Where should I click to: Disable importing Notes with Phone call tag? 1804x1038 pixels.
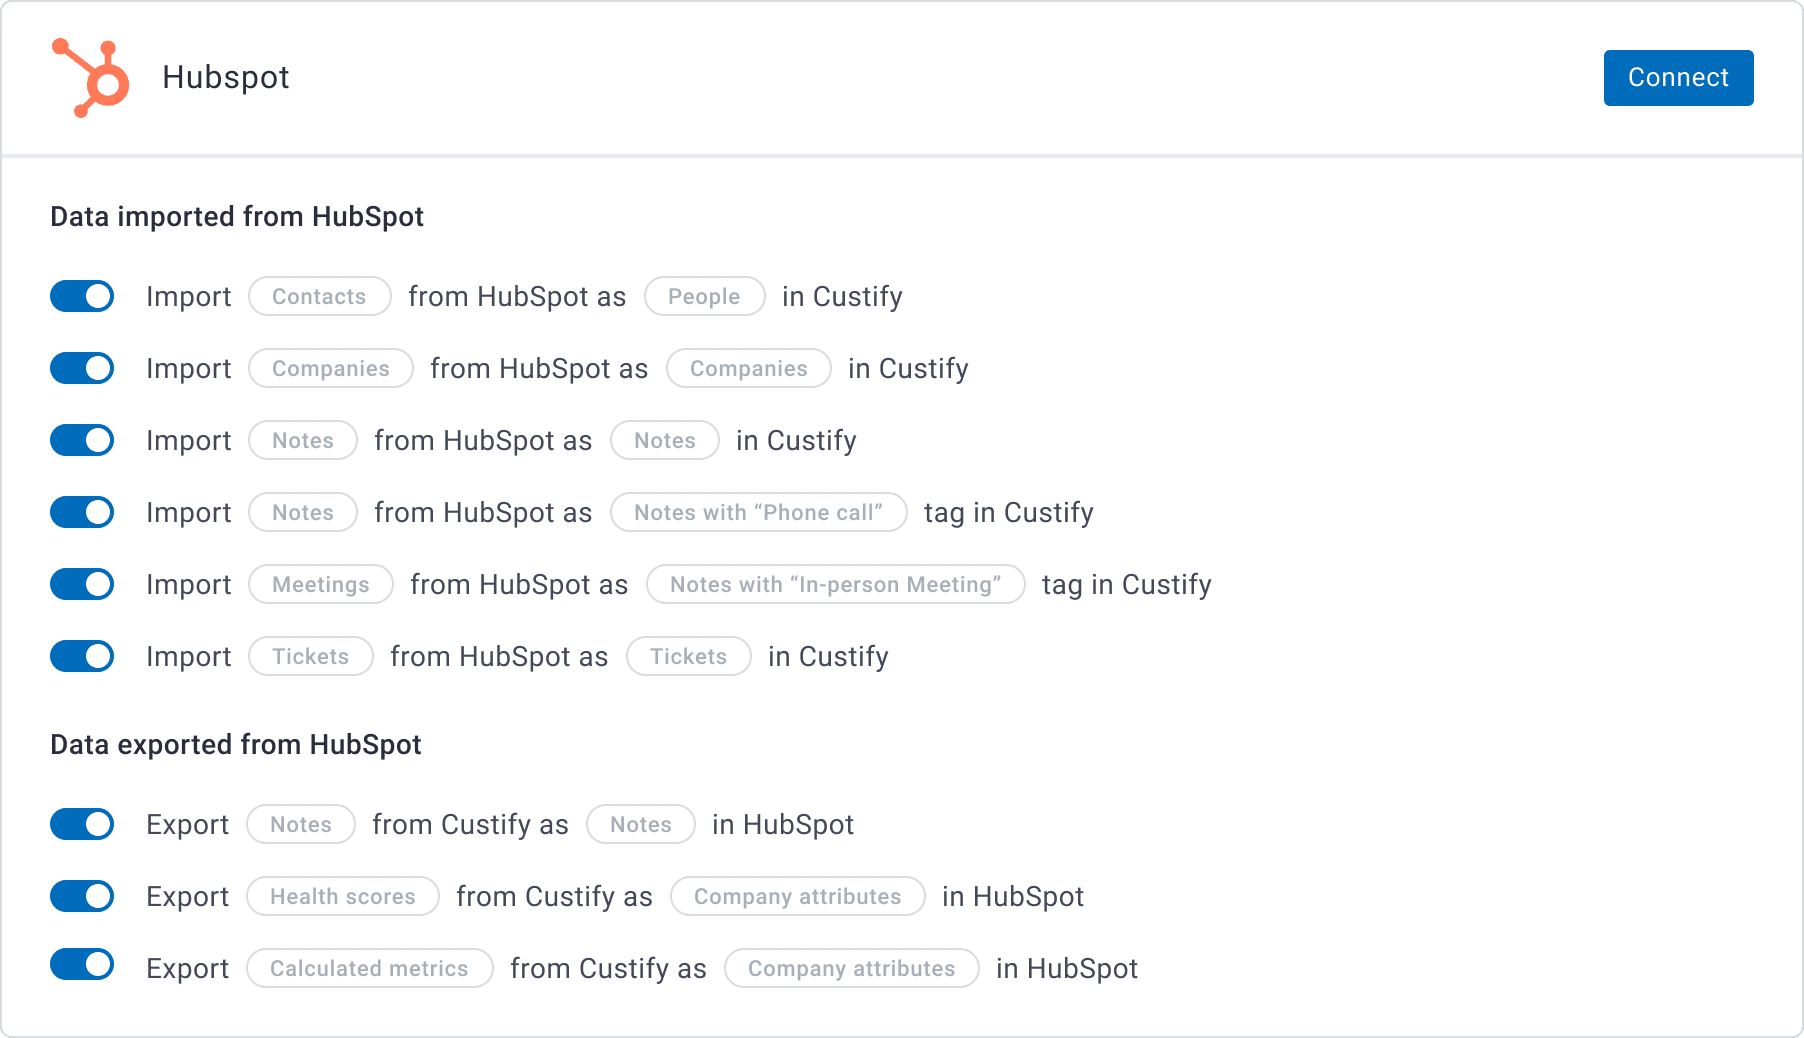tap(82, 512)
